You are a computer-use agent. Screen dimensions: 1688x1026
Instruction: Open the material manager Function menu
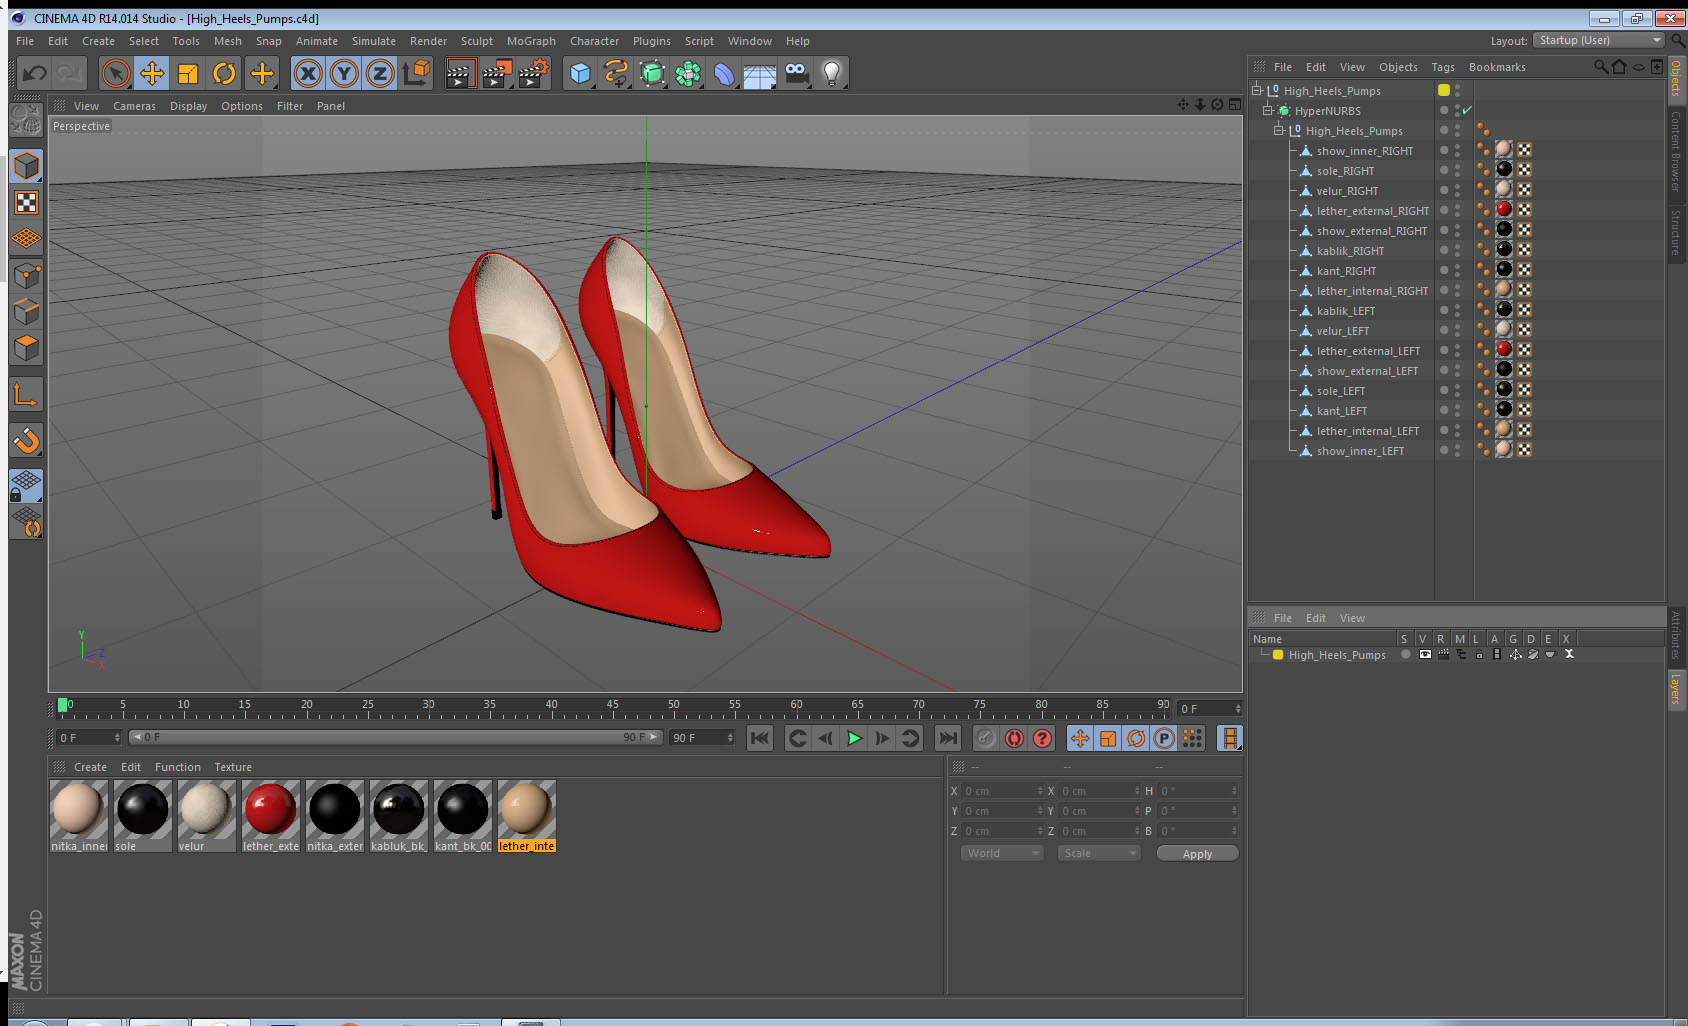(x=177, y=767)
